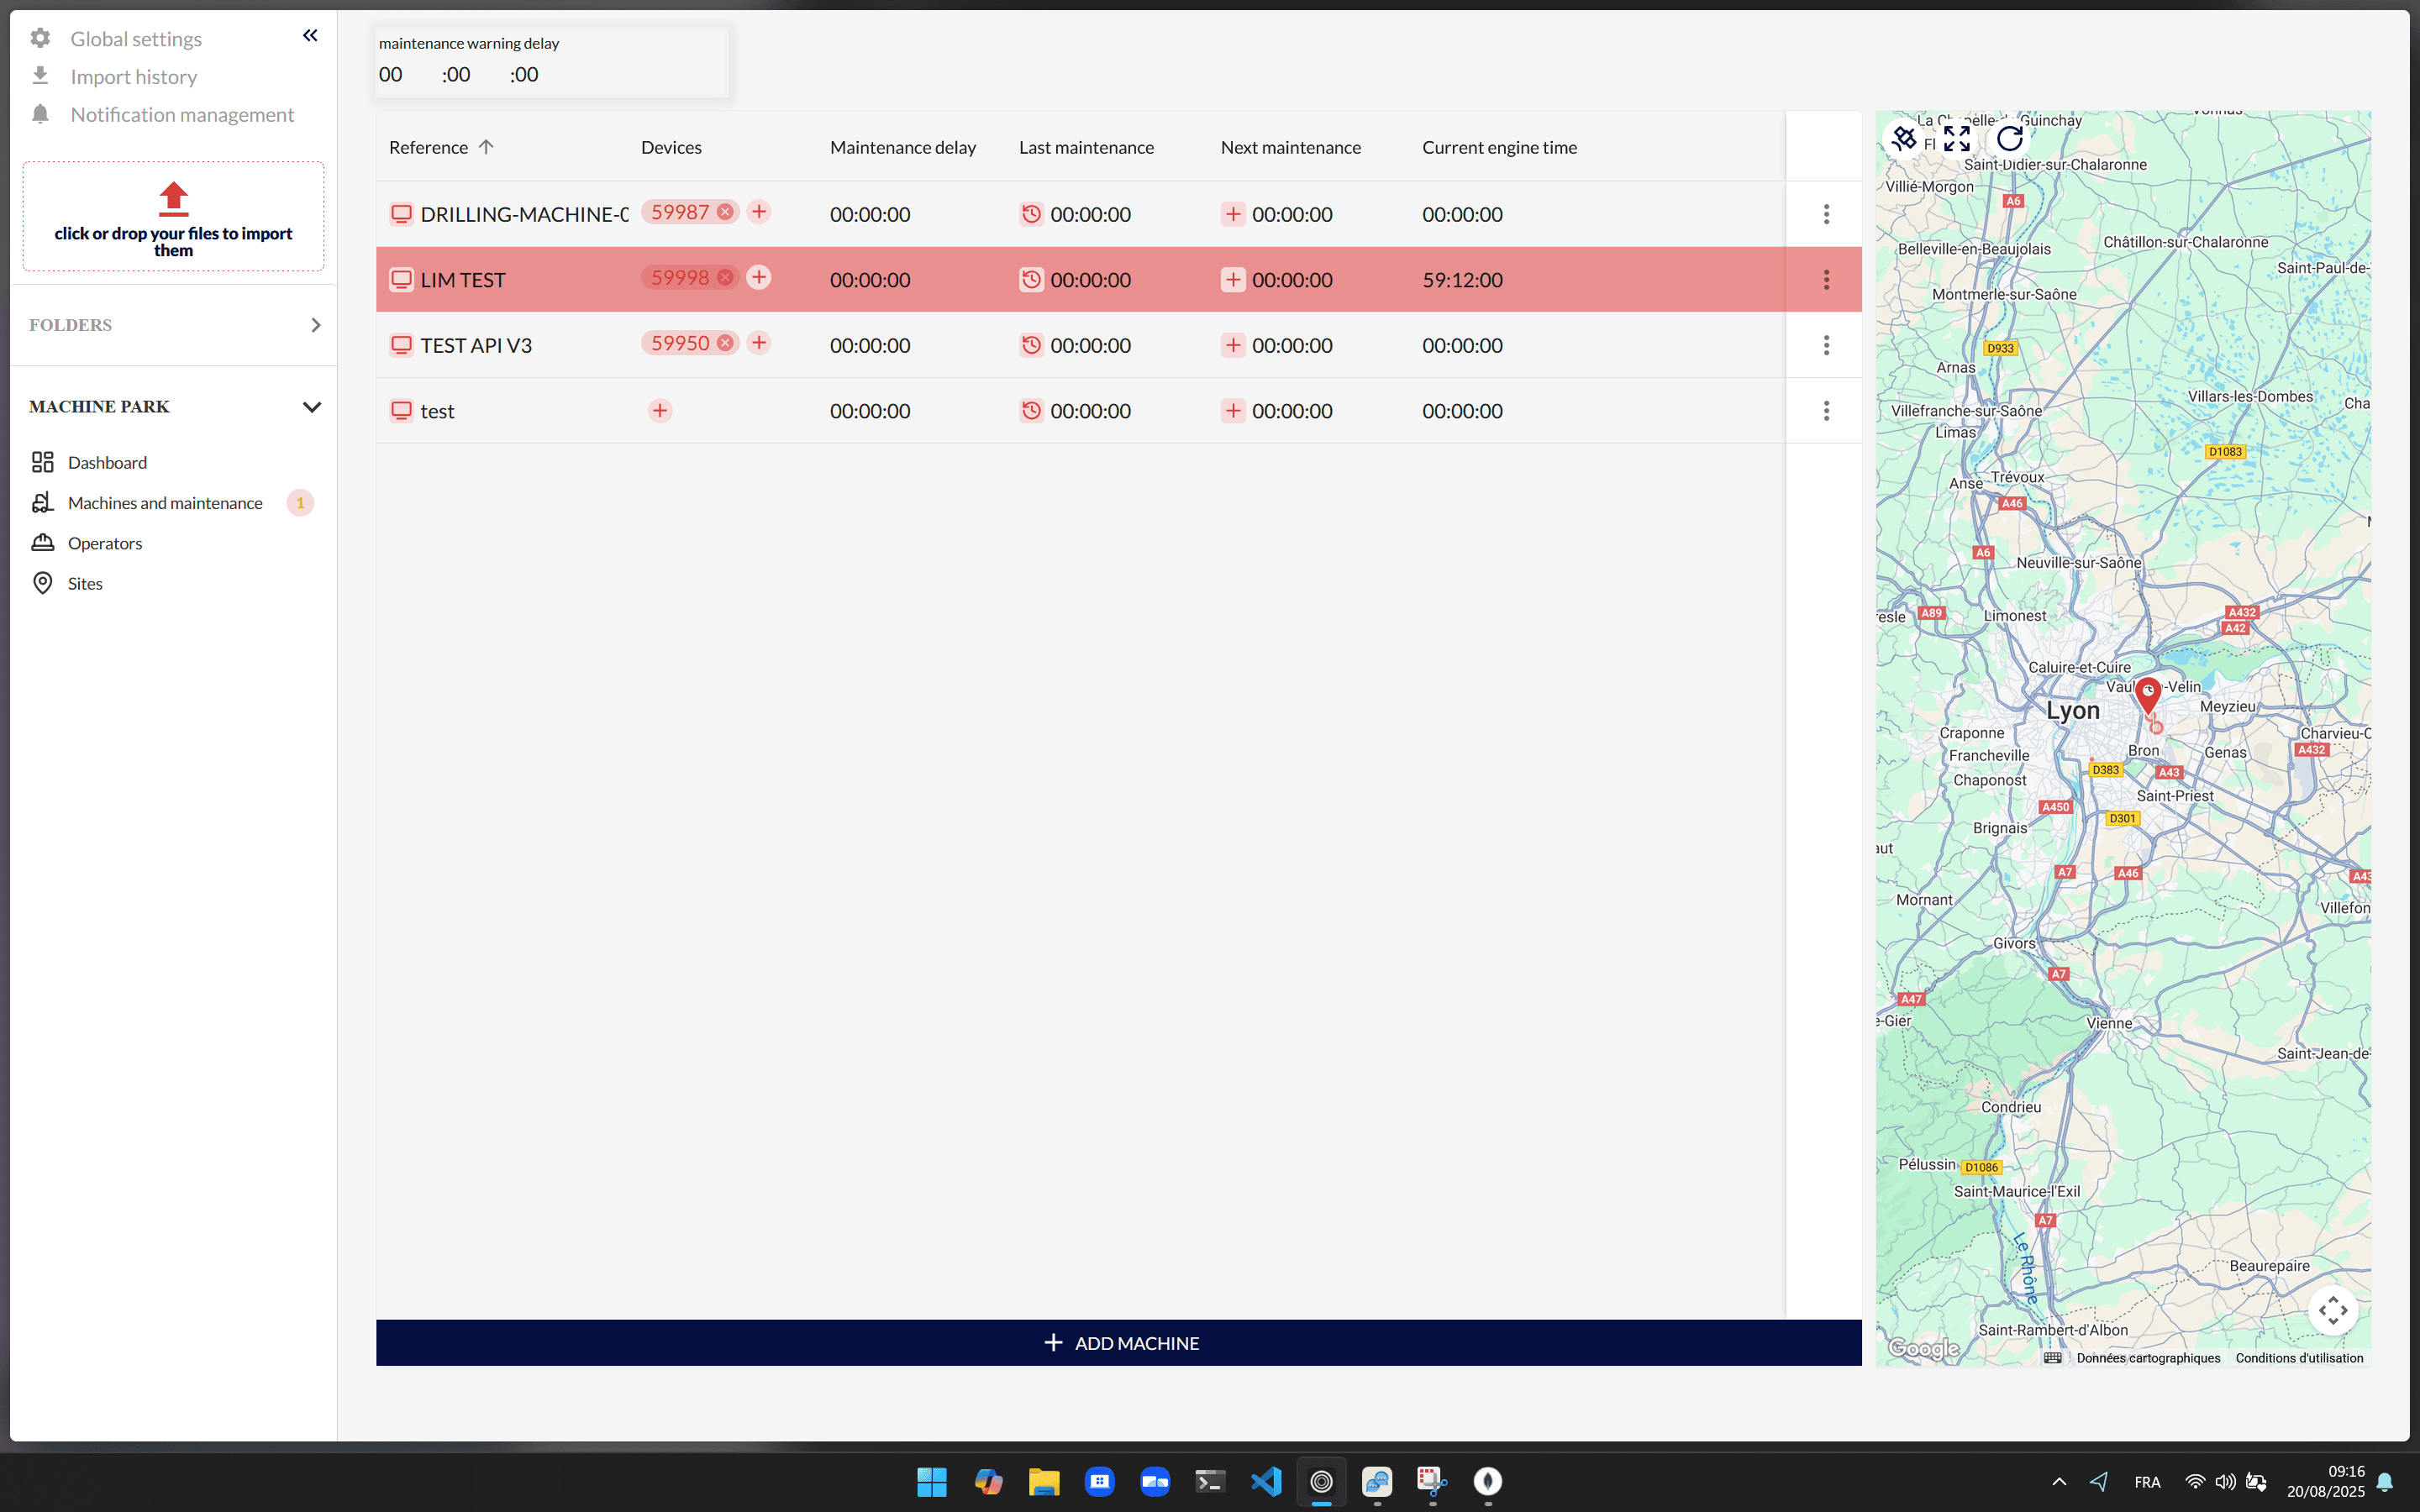
Task: Click the maintenance warning delay hours field
Action: pyautogui.click(x=391, y=75)
